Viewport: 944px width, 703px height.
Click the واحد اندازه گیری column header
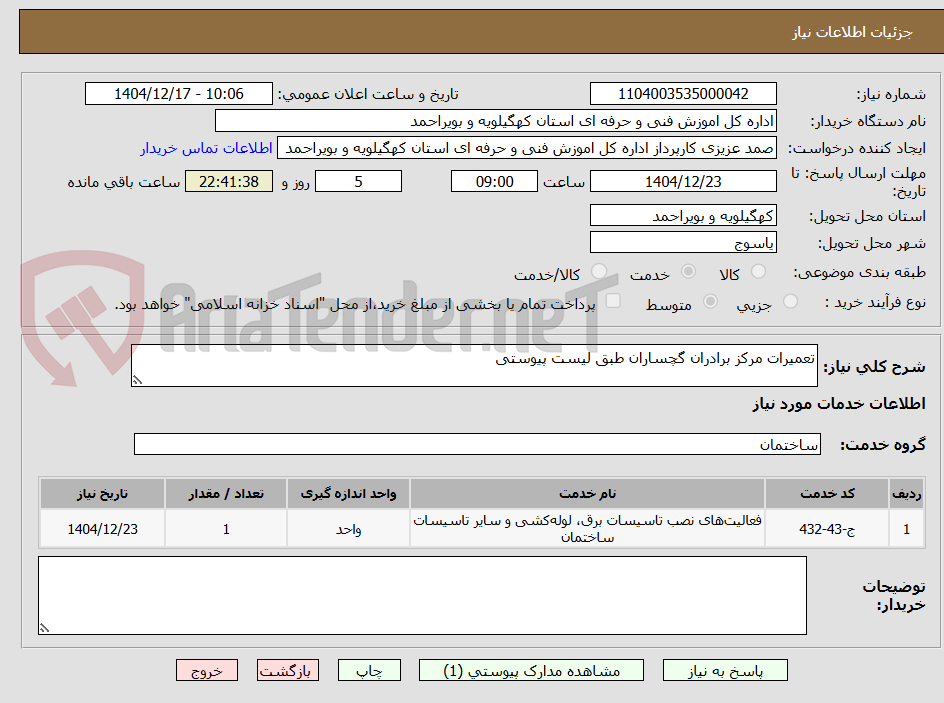tap(349, 494)
